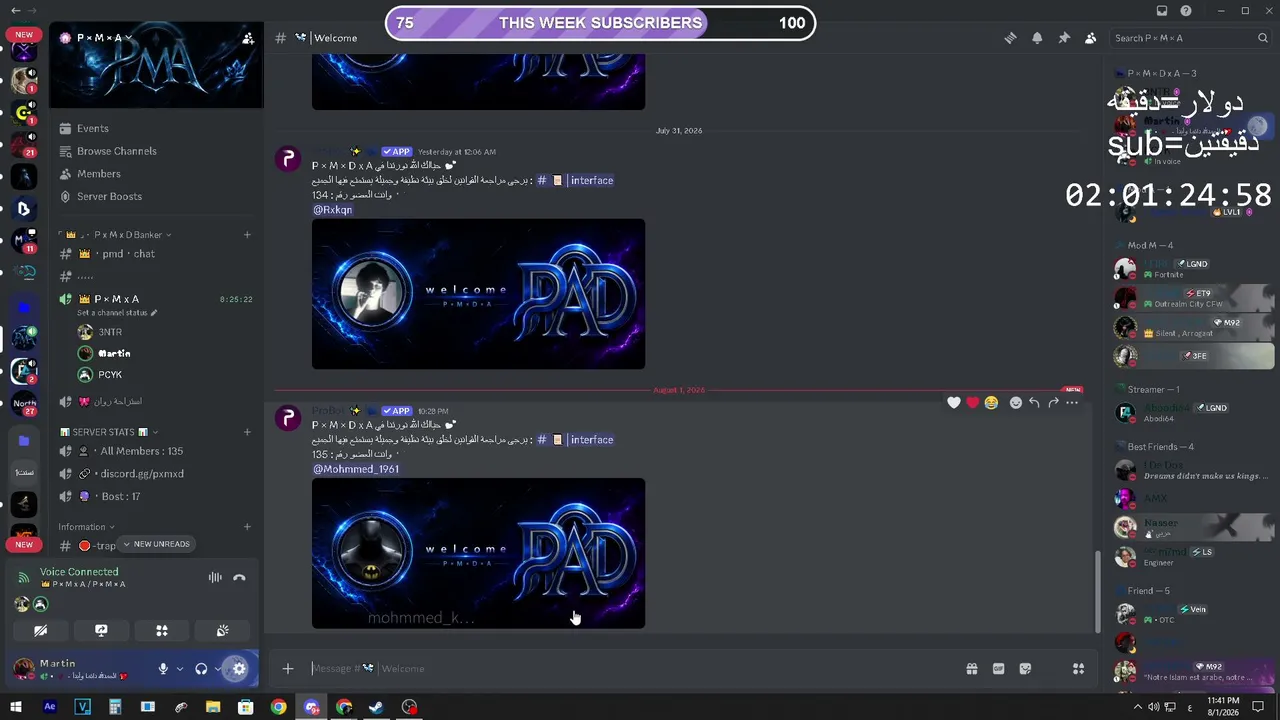Collapse the P×M×D Banker category
The width and height of the screenshot is (1280, 720).
tap(119, 235)
